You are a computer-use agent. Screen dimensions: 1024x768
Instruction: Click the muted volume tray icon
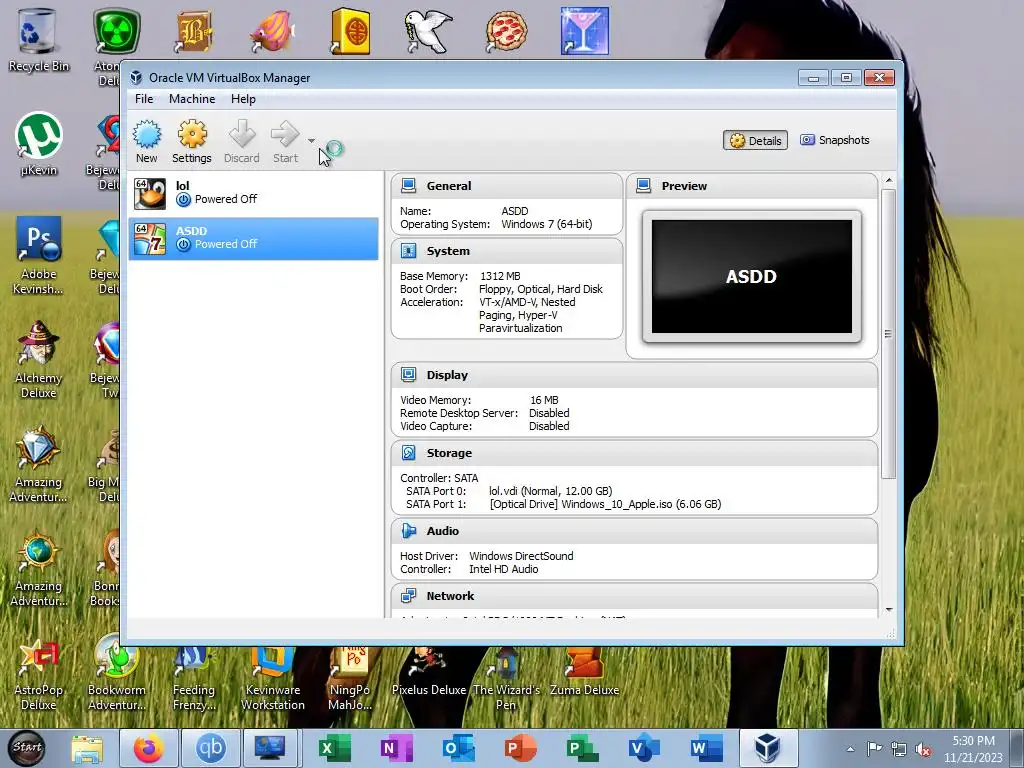coord(923,749)
